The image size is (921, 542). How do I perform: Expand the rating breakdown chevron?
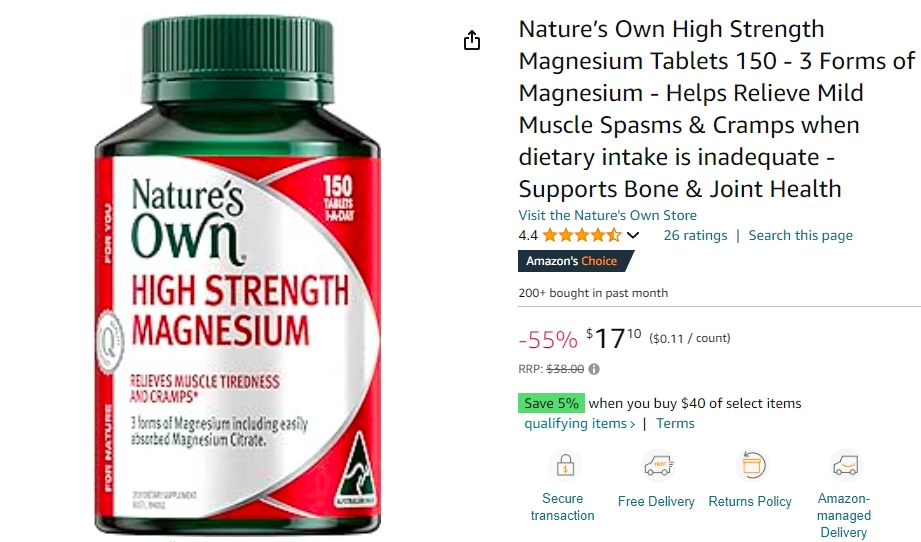click(x=633, y=235)
